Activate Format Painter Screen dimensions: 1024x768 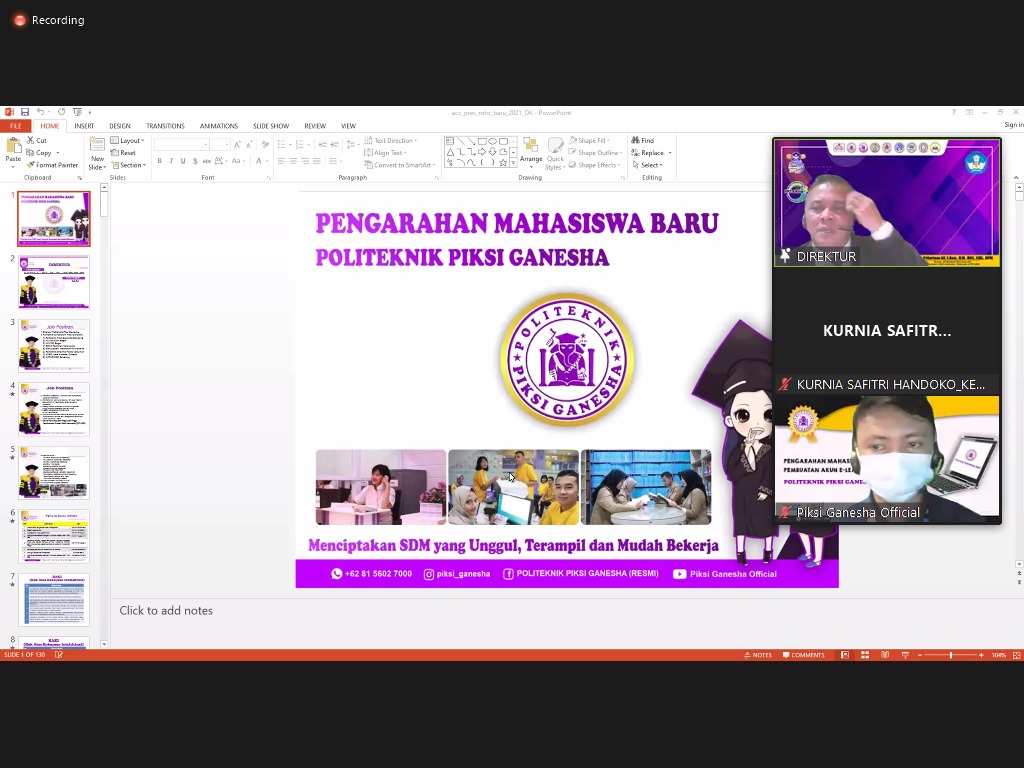pyautogui.click(x=52, y=165)
